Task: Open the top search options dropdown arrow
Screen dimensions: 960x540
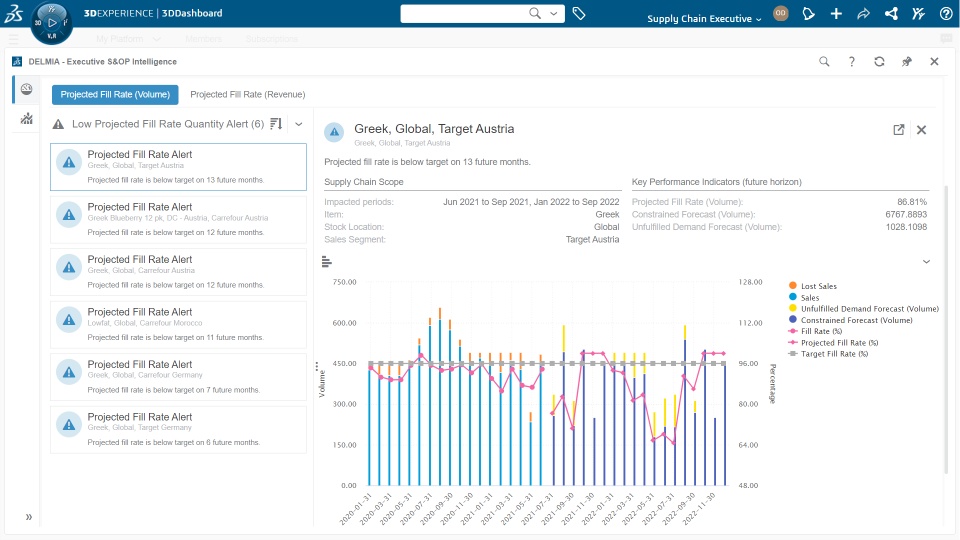Action: [x=554, y=13]
